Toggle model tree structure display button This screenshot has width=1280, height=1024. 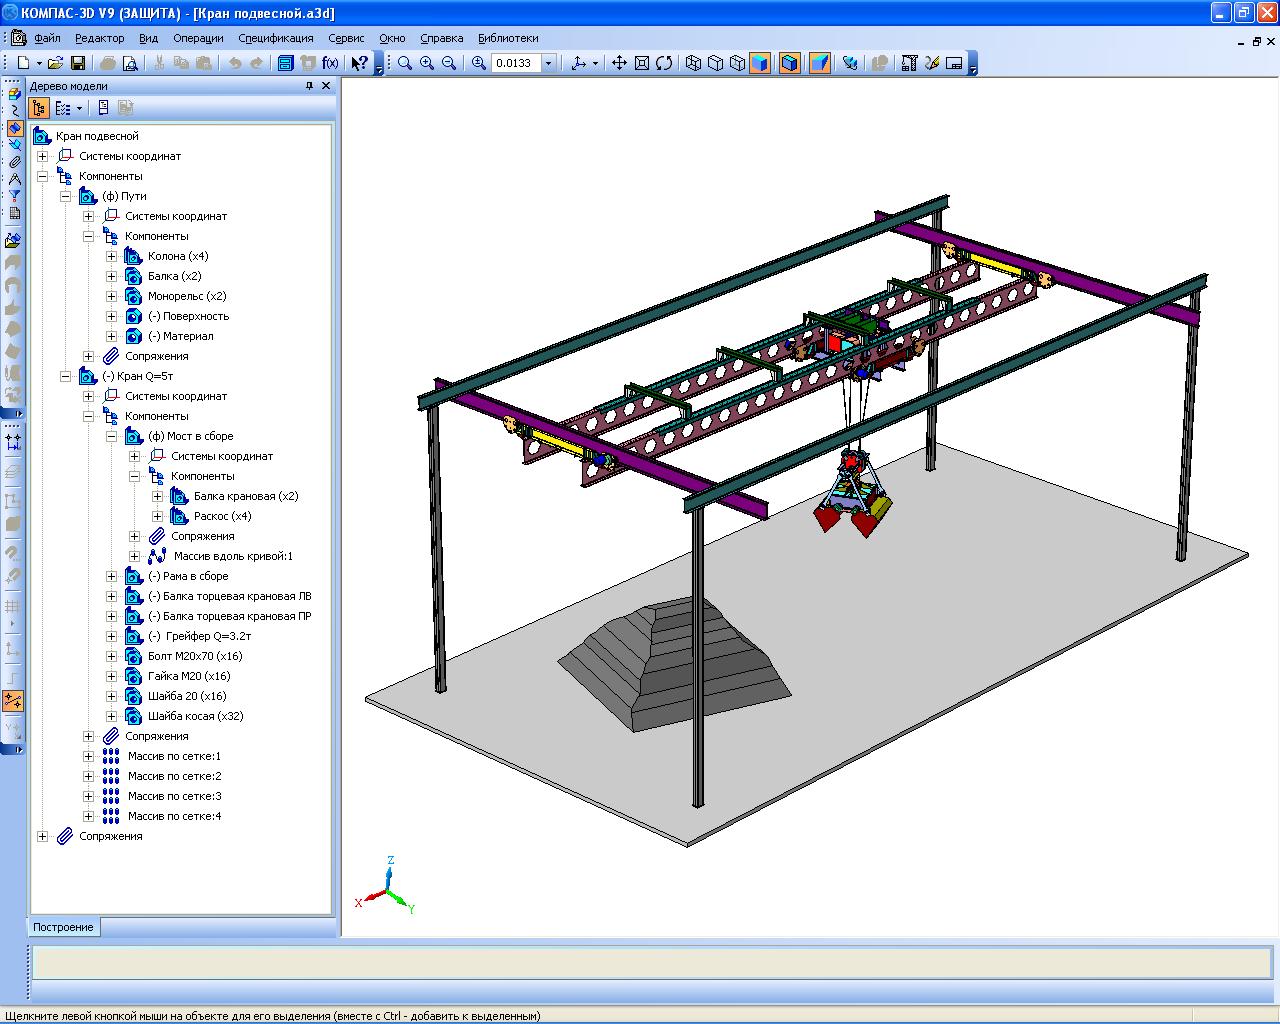40,108
